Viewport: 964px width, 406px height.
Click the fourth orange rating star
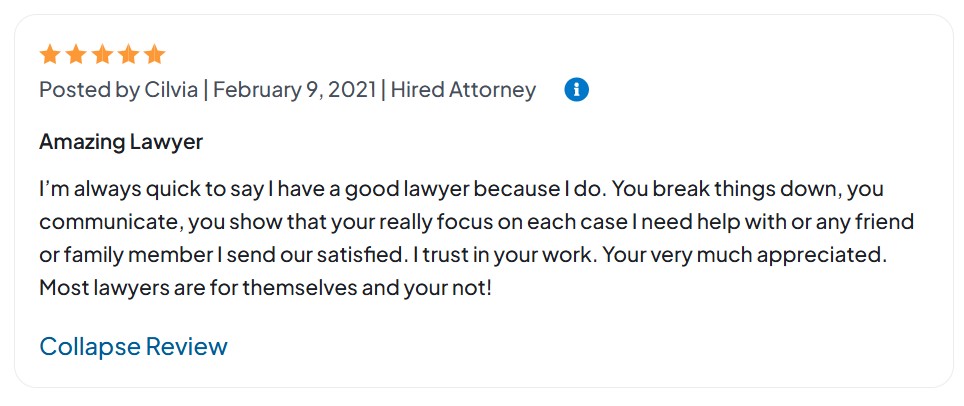(128, 54)
